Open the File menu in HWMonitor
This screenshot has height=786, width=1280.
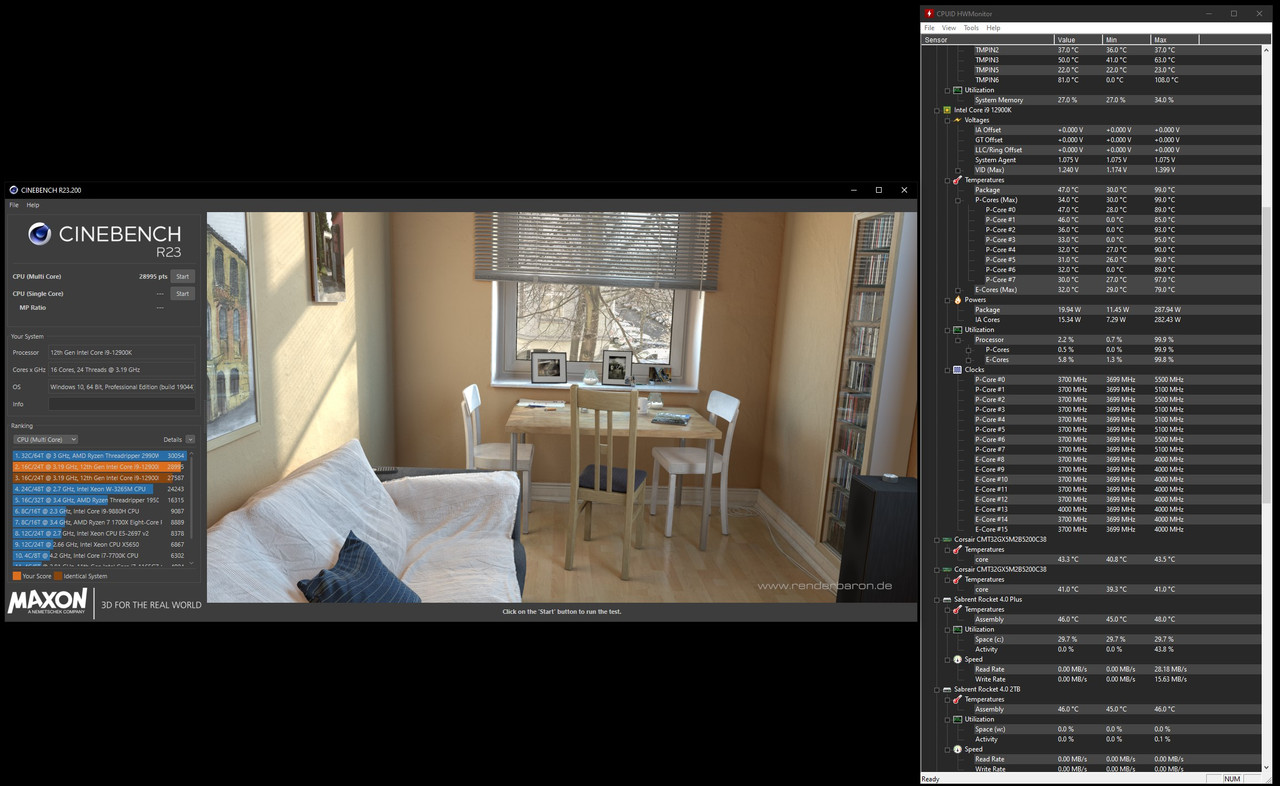pyautogui.click(x=929, y=28)
